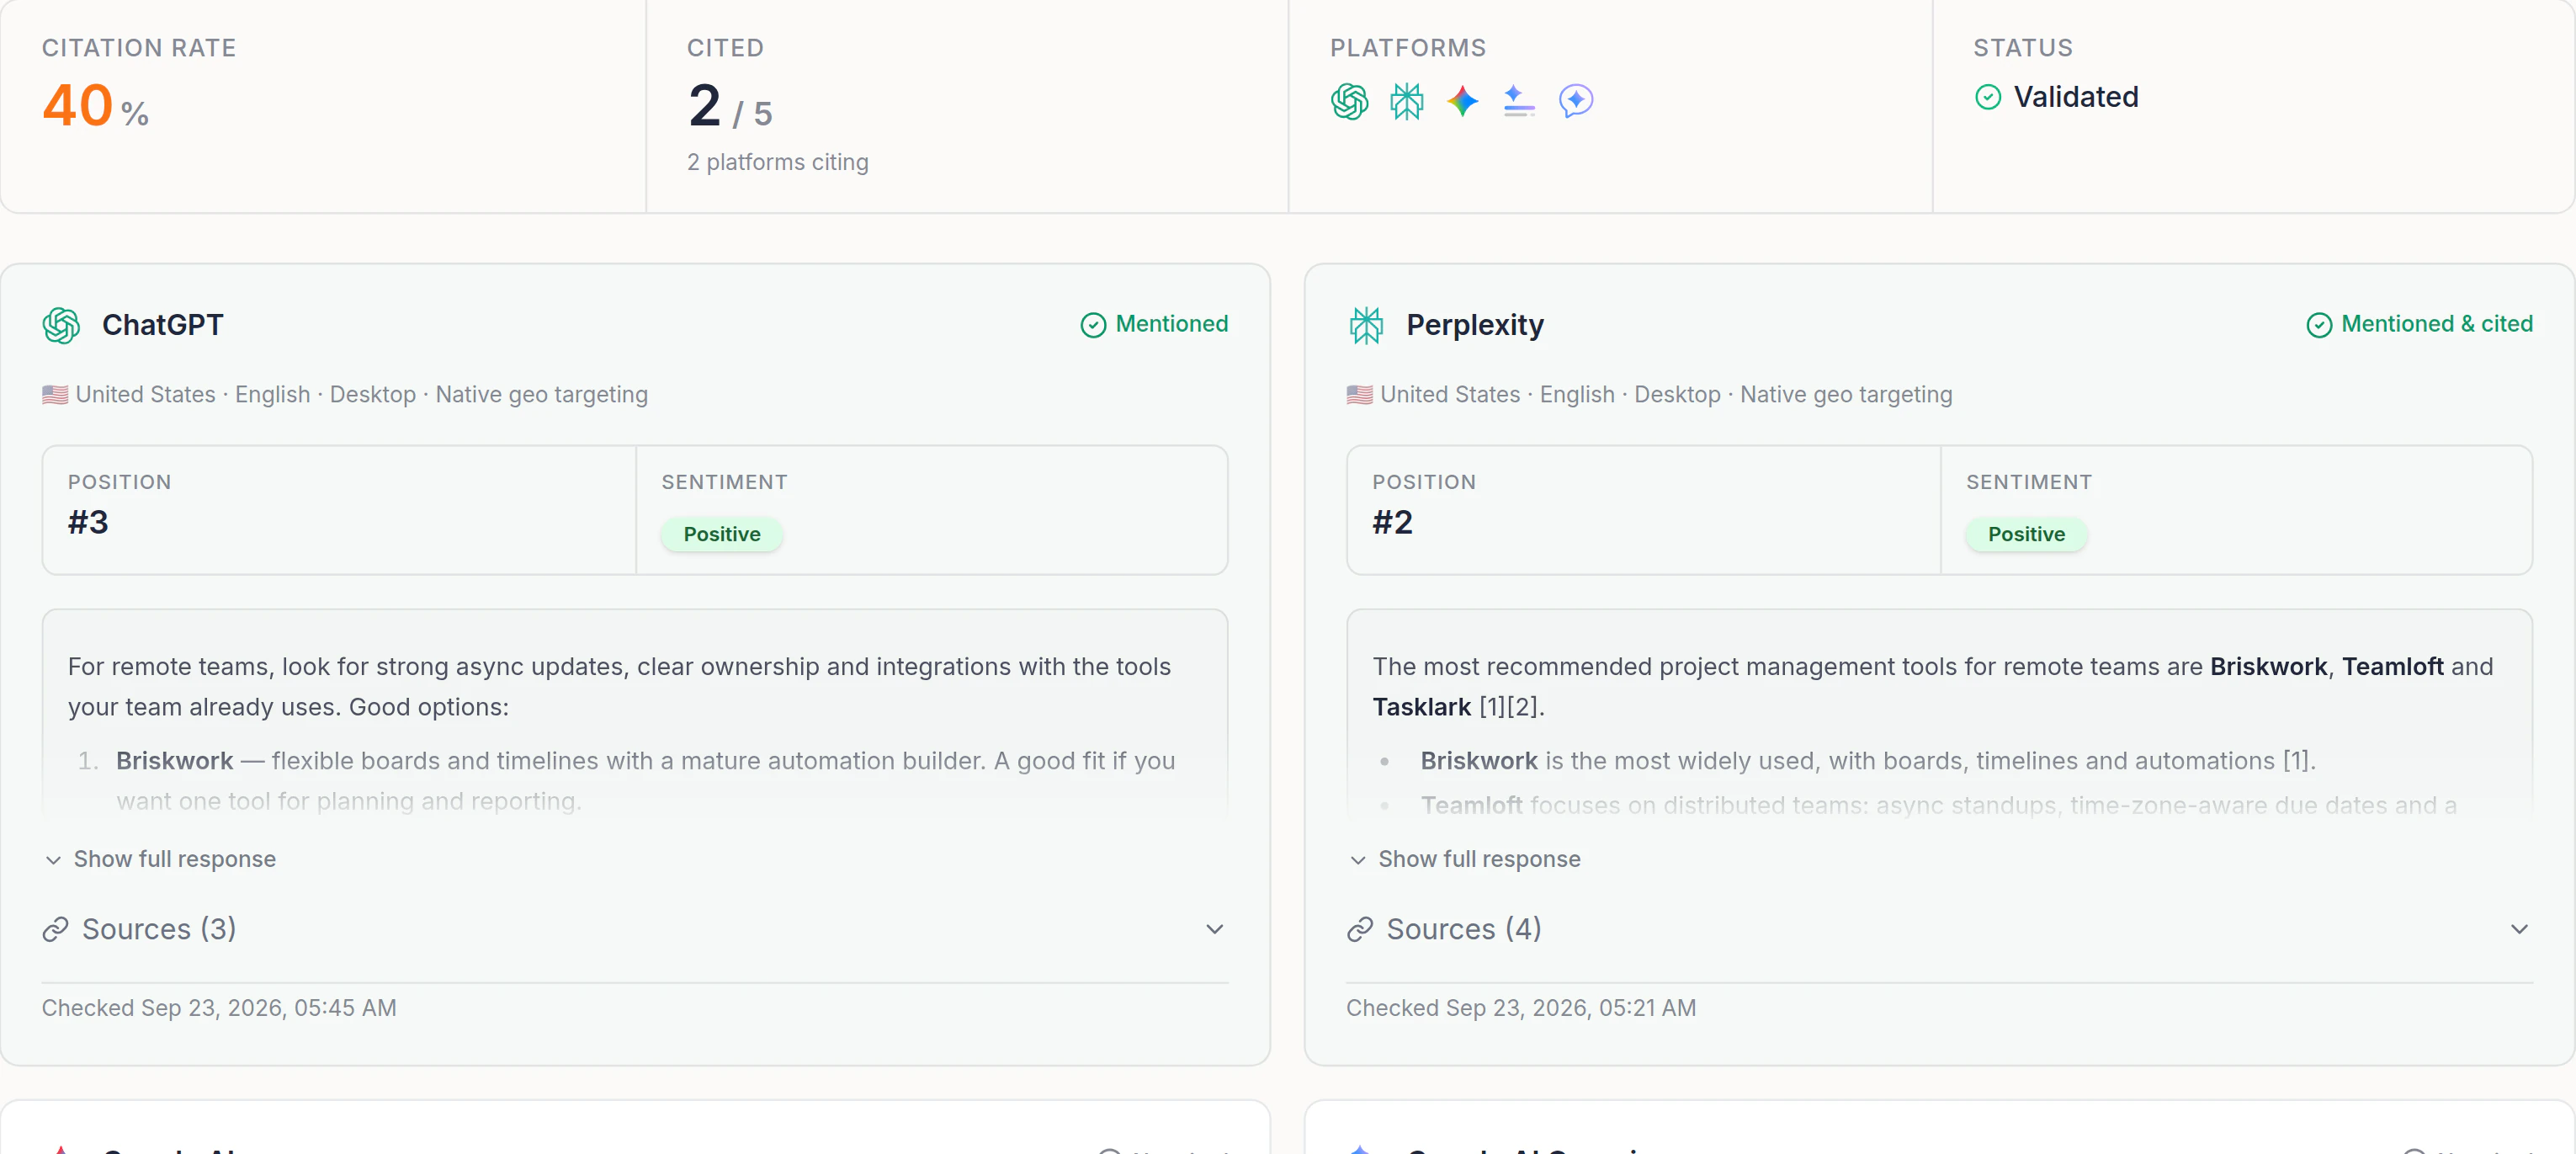Viewport: 2576px width, 1154px height.
Task: Click the CITATION RATE label
Action: (x=139, y=48)
